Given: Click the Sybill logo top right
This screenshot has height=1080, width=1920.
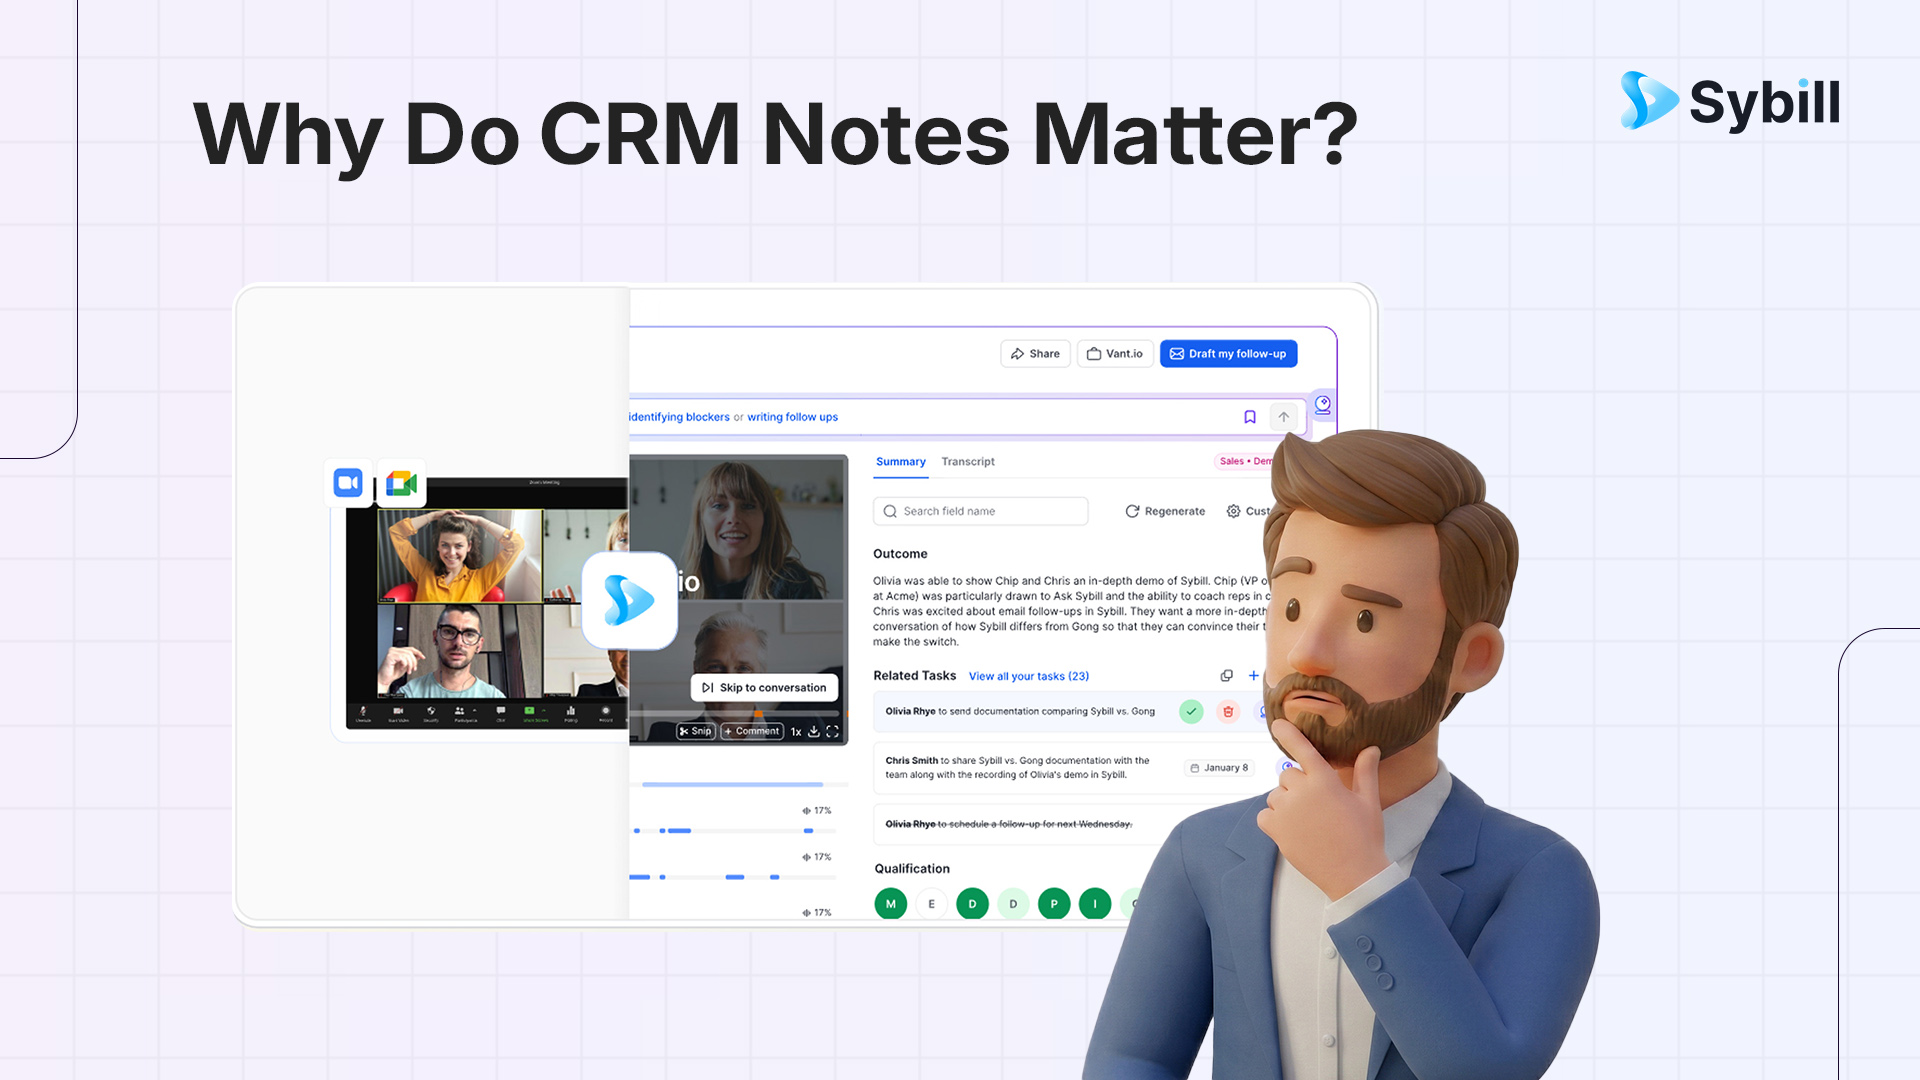Looking at the screenshot, I should click(x=1731, y=101).
